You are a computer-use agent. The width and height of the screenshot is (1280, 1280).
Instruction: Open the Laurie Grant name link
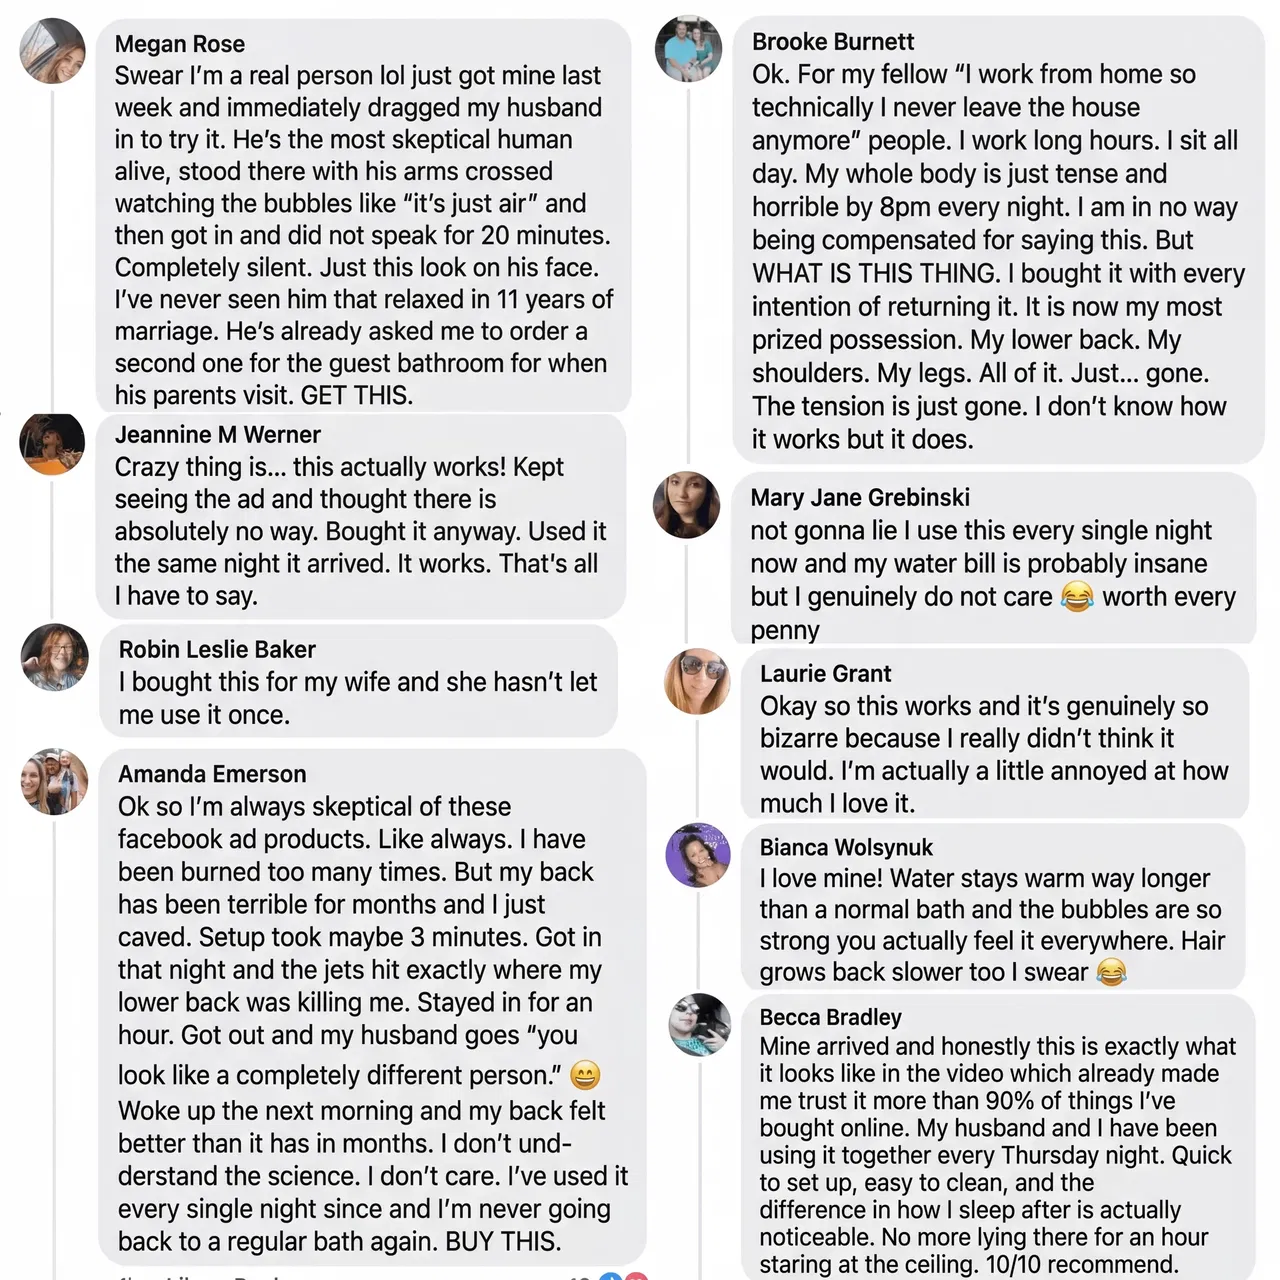[x=825, y=674]
